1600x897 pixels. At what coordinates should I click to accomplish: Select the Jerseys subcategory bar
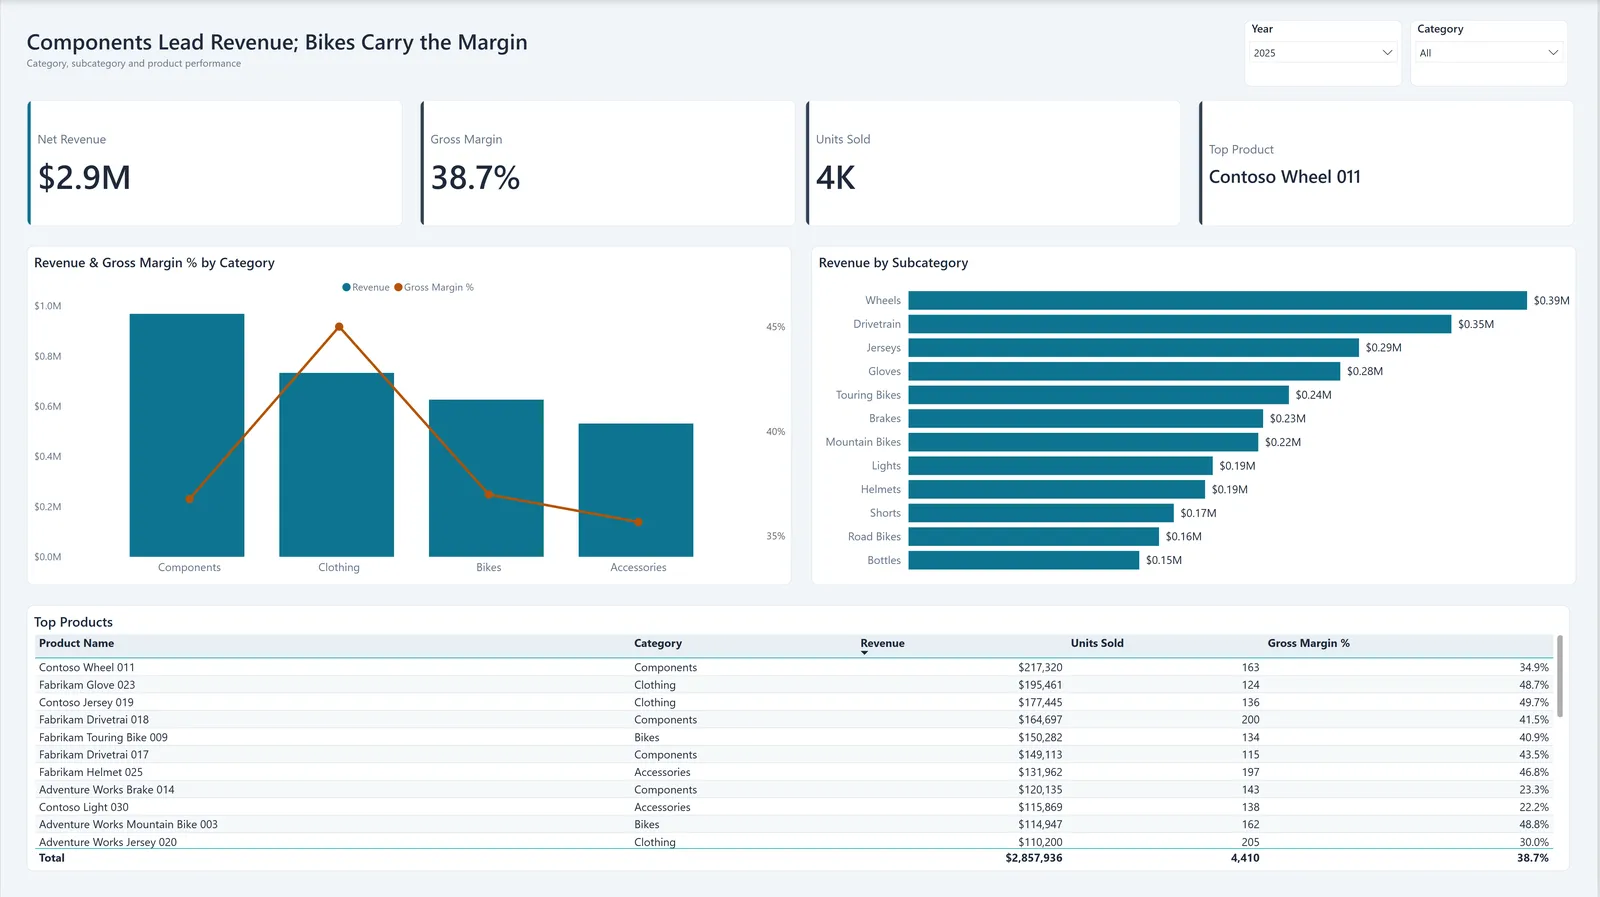tap(1134, 348)
